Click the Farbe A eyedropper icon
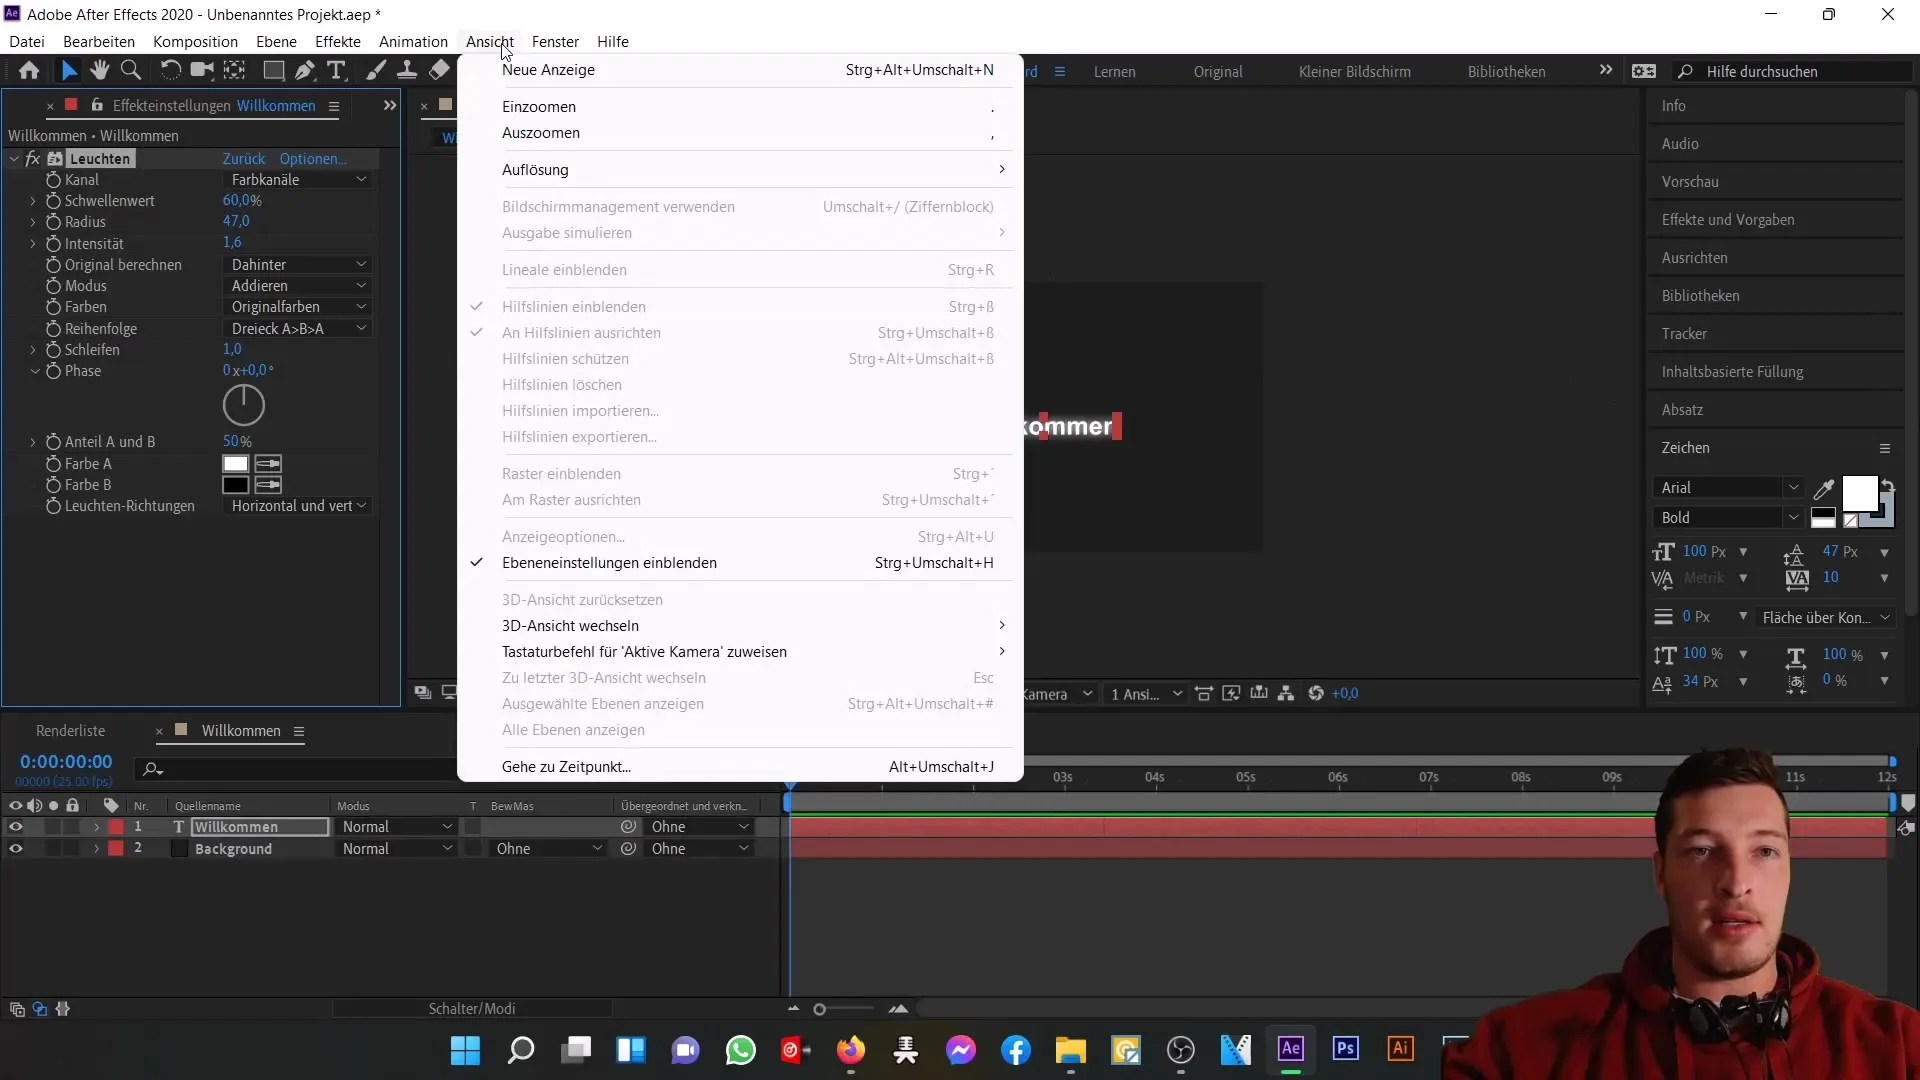 pos(268,464)
